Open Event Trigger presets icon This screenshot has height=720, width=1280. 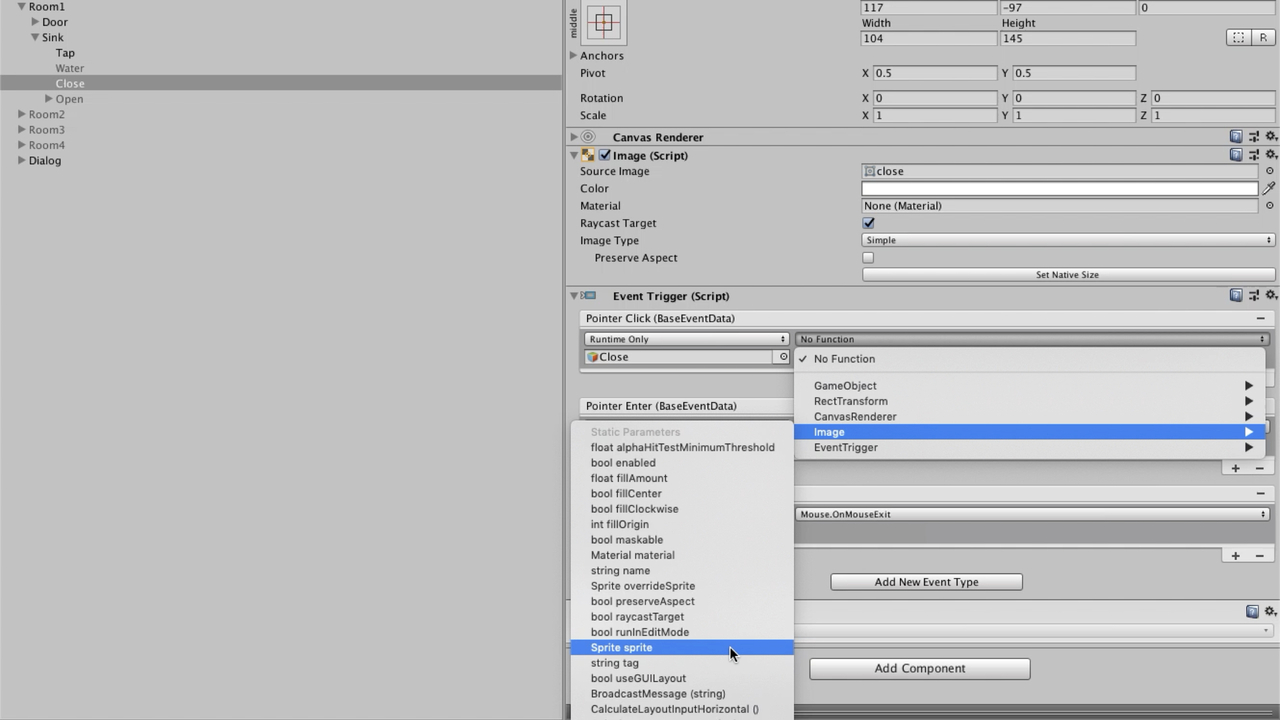(x=1254, y=296)
